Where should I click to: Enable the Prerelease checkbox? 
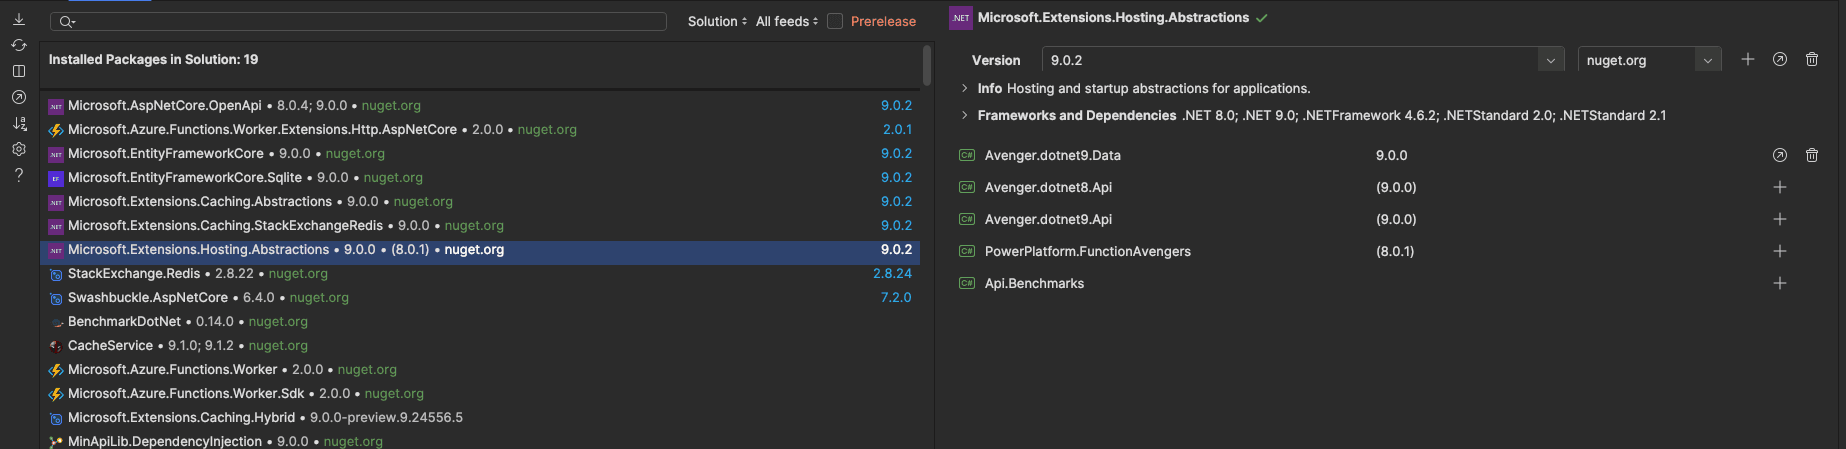835,21
